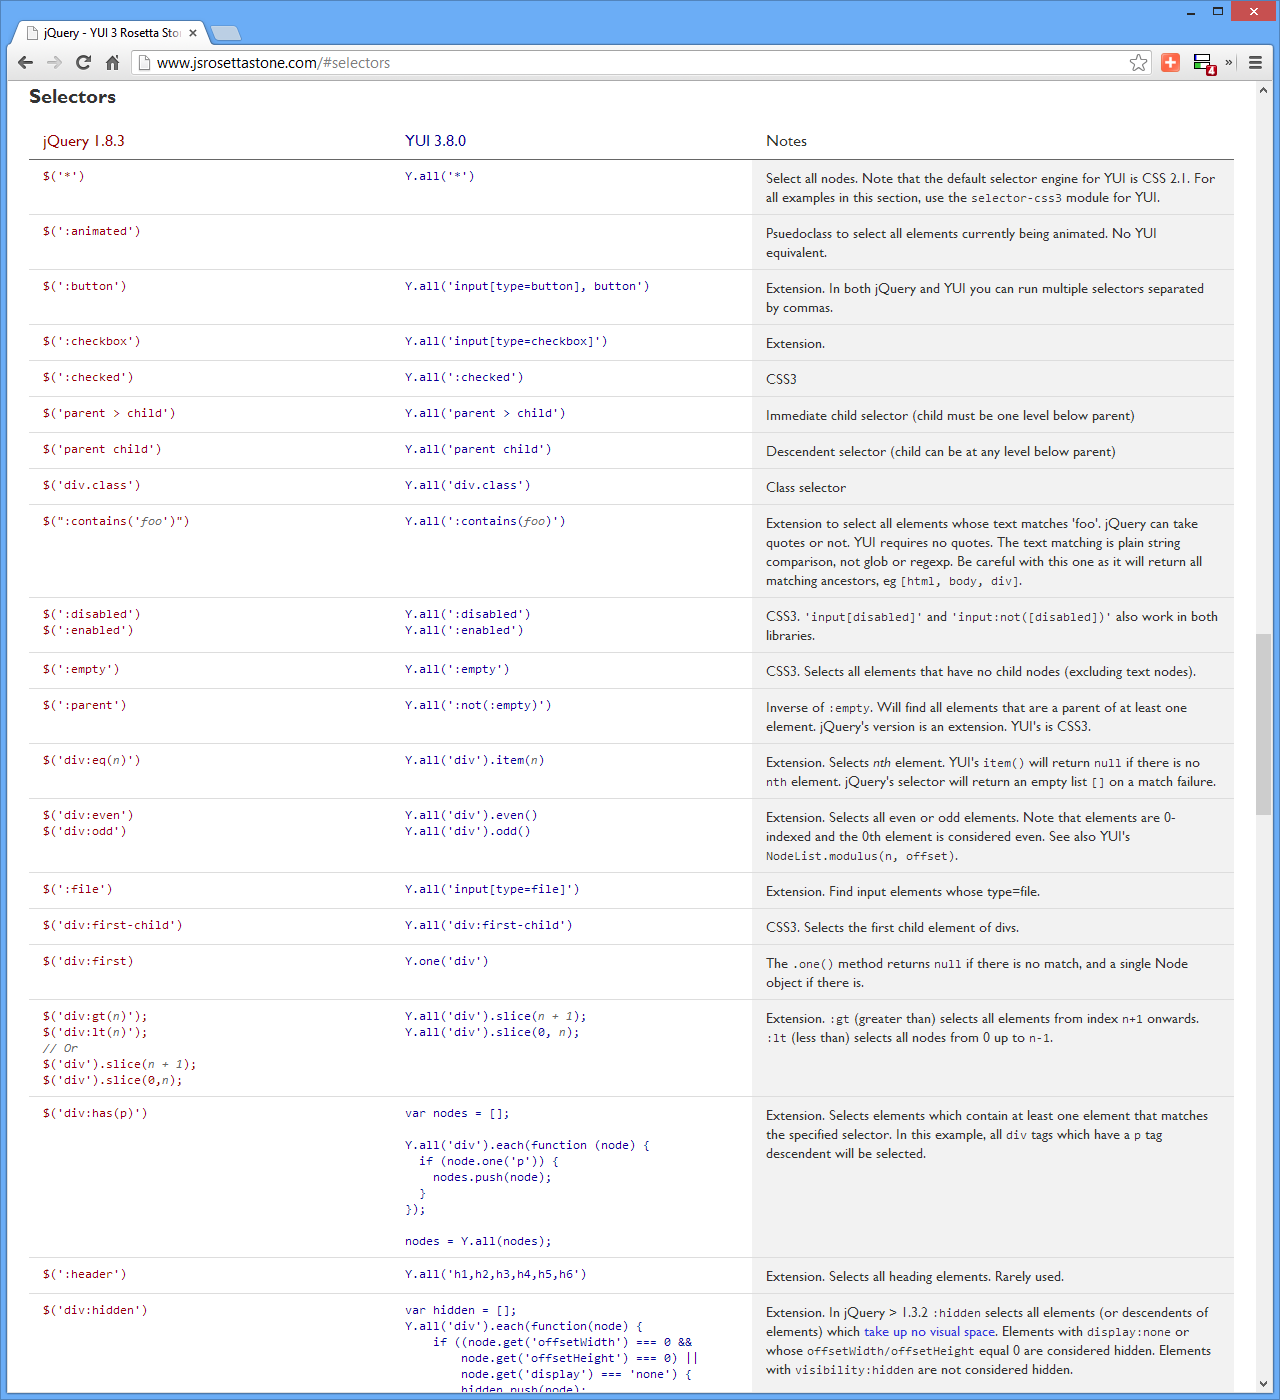Click the $(":contains('foo')") code
Image resolution: width=1280 pixels, height=1400 pixels.
tap(116, 521)
